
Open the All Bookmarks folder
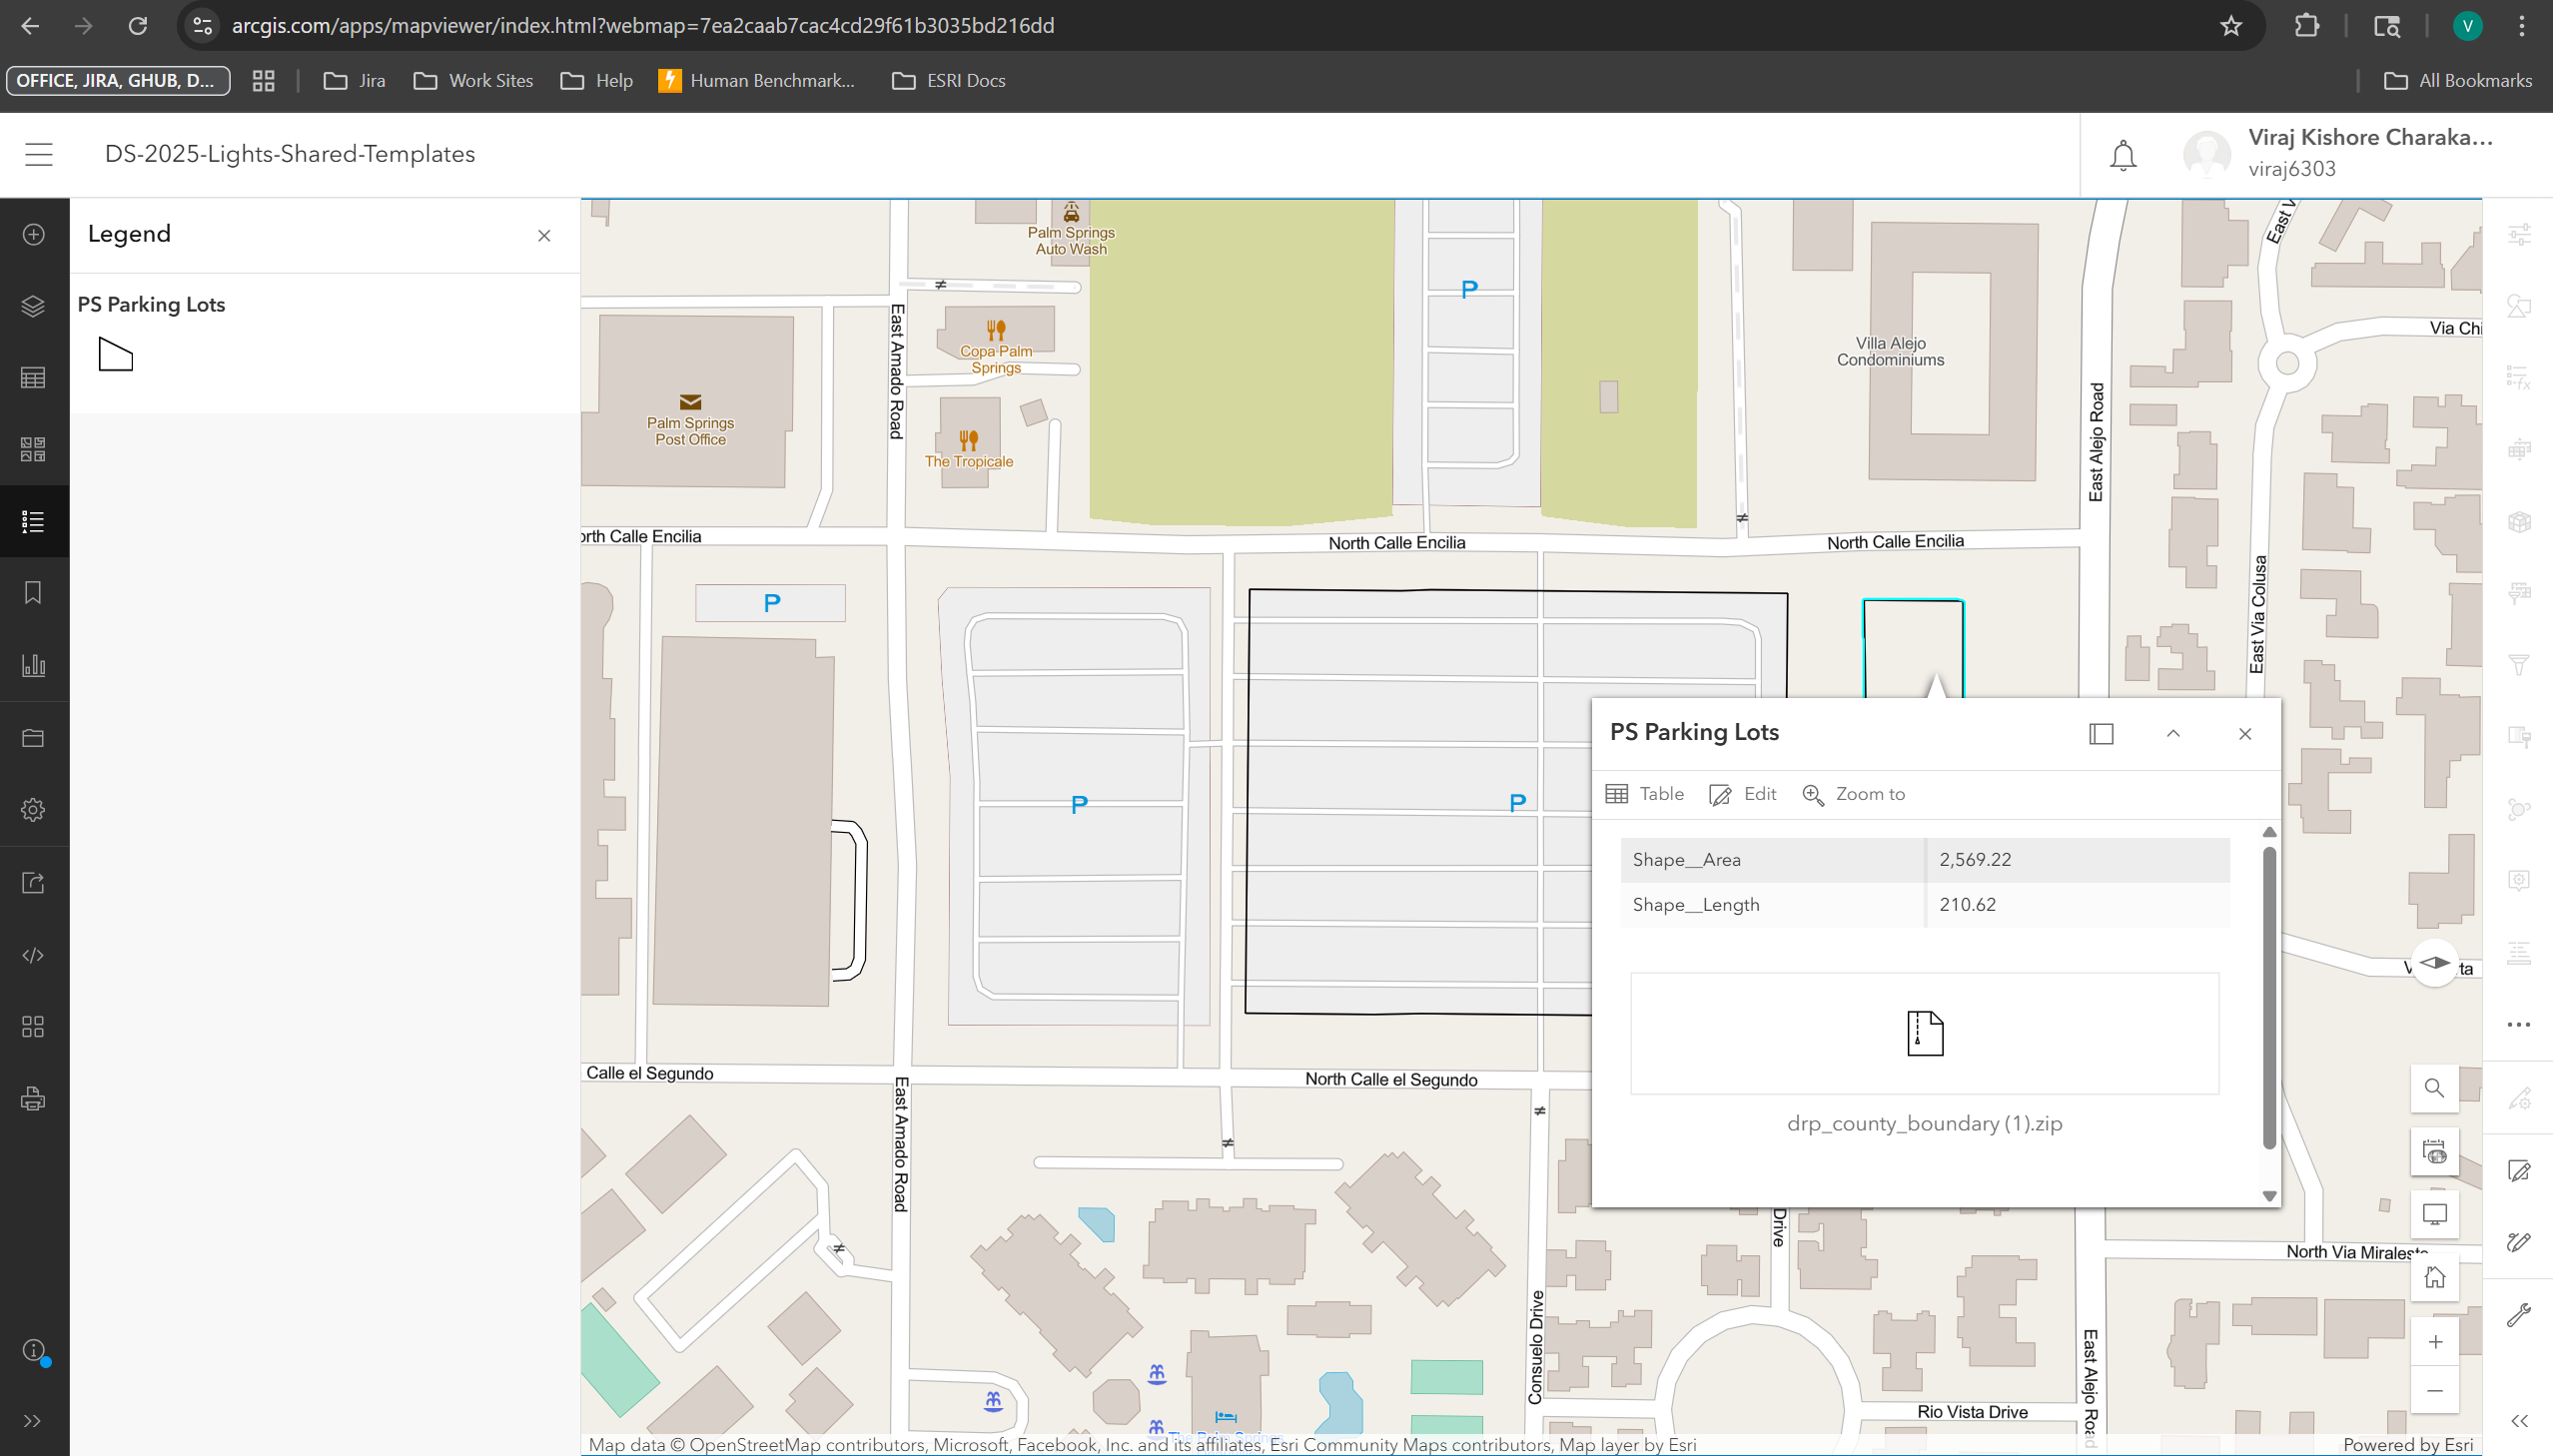click(2458, 81)
